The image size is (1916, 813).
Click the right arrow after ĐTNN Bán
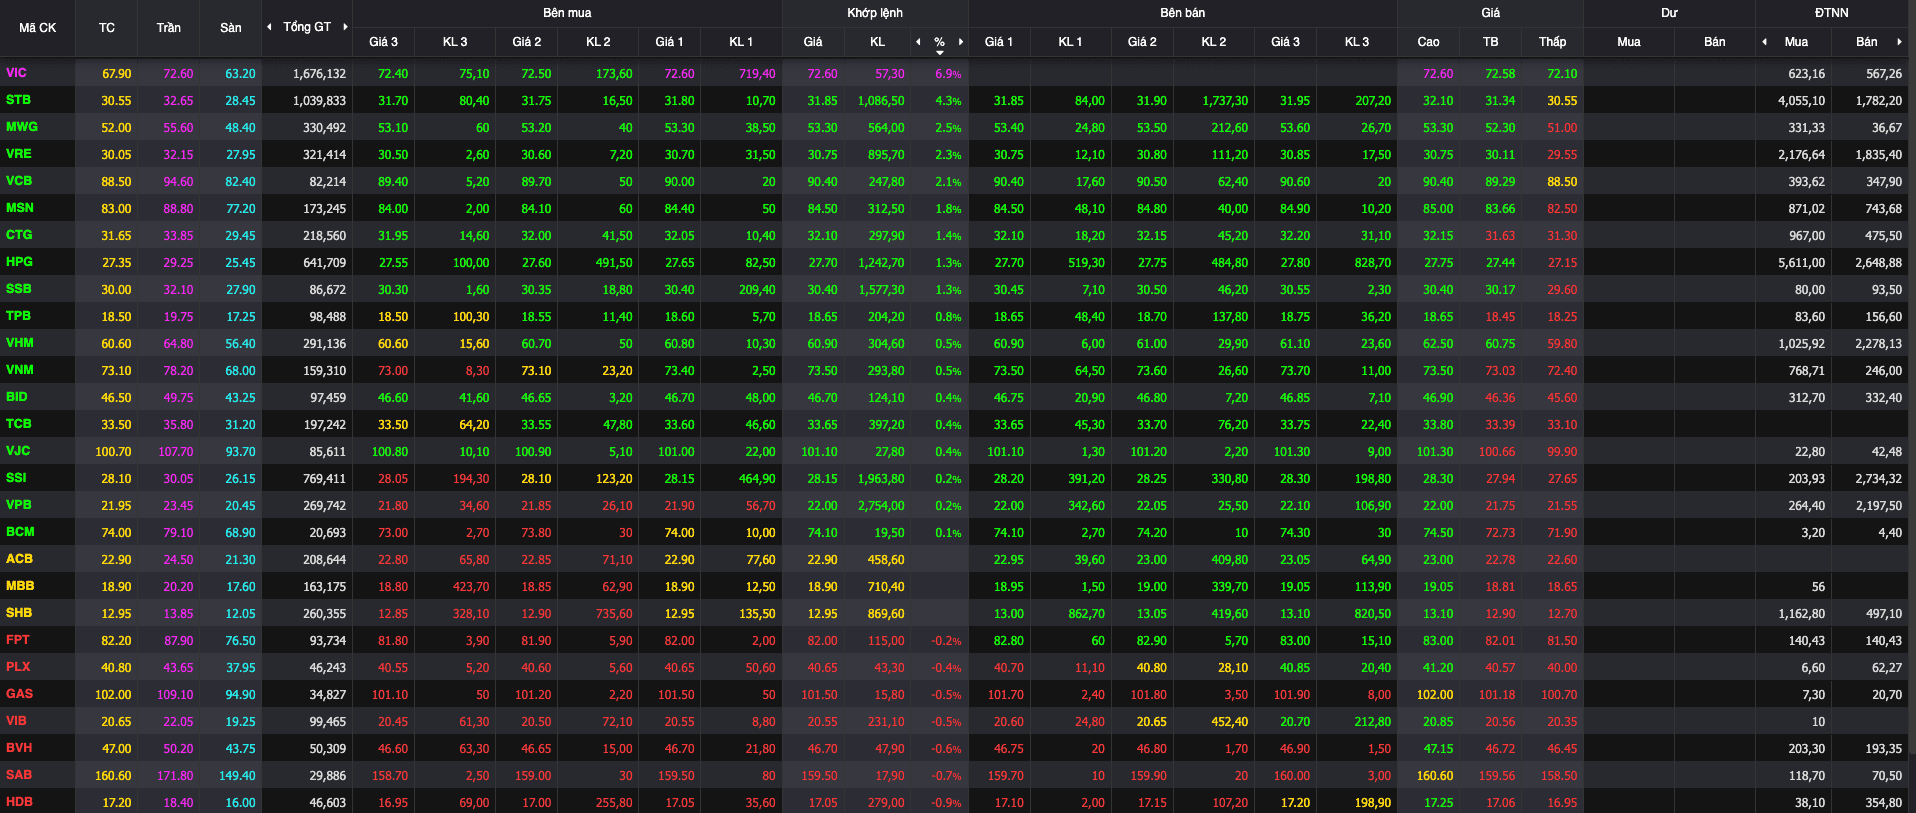click(x=1899, y=41)
